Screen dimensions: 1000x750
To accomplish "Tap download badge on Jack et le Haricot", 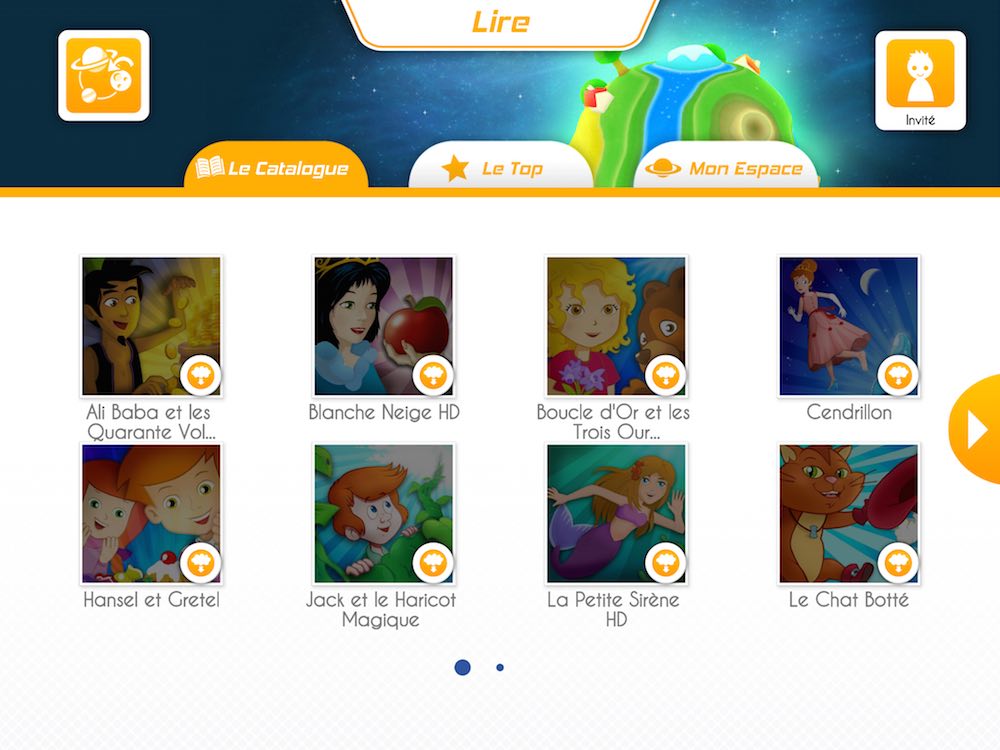I will [x=433, y=562].
